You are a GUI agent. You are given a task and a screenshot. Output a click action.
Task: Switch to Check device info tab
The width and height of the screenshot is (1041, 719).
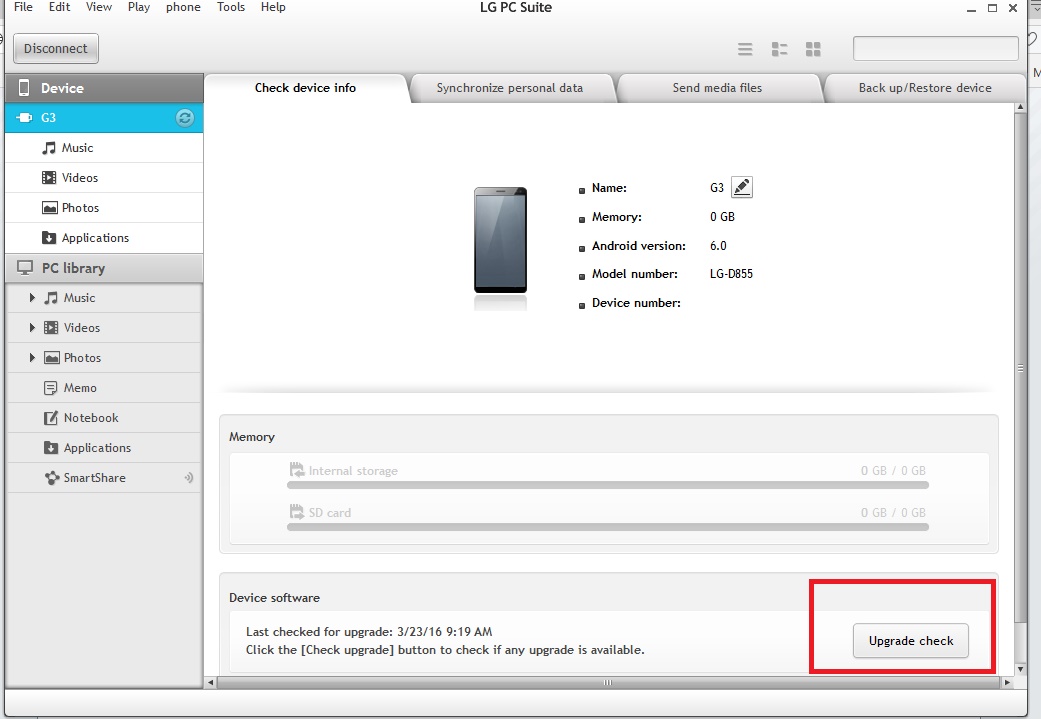pos(305,88)
